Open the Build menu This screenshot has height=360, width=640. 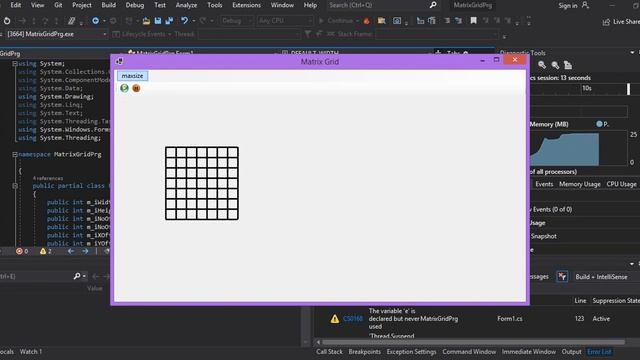(109, 5)
